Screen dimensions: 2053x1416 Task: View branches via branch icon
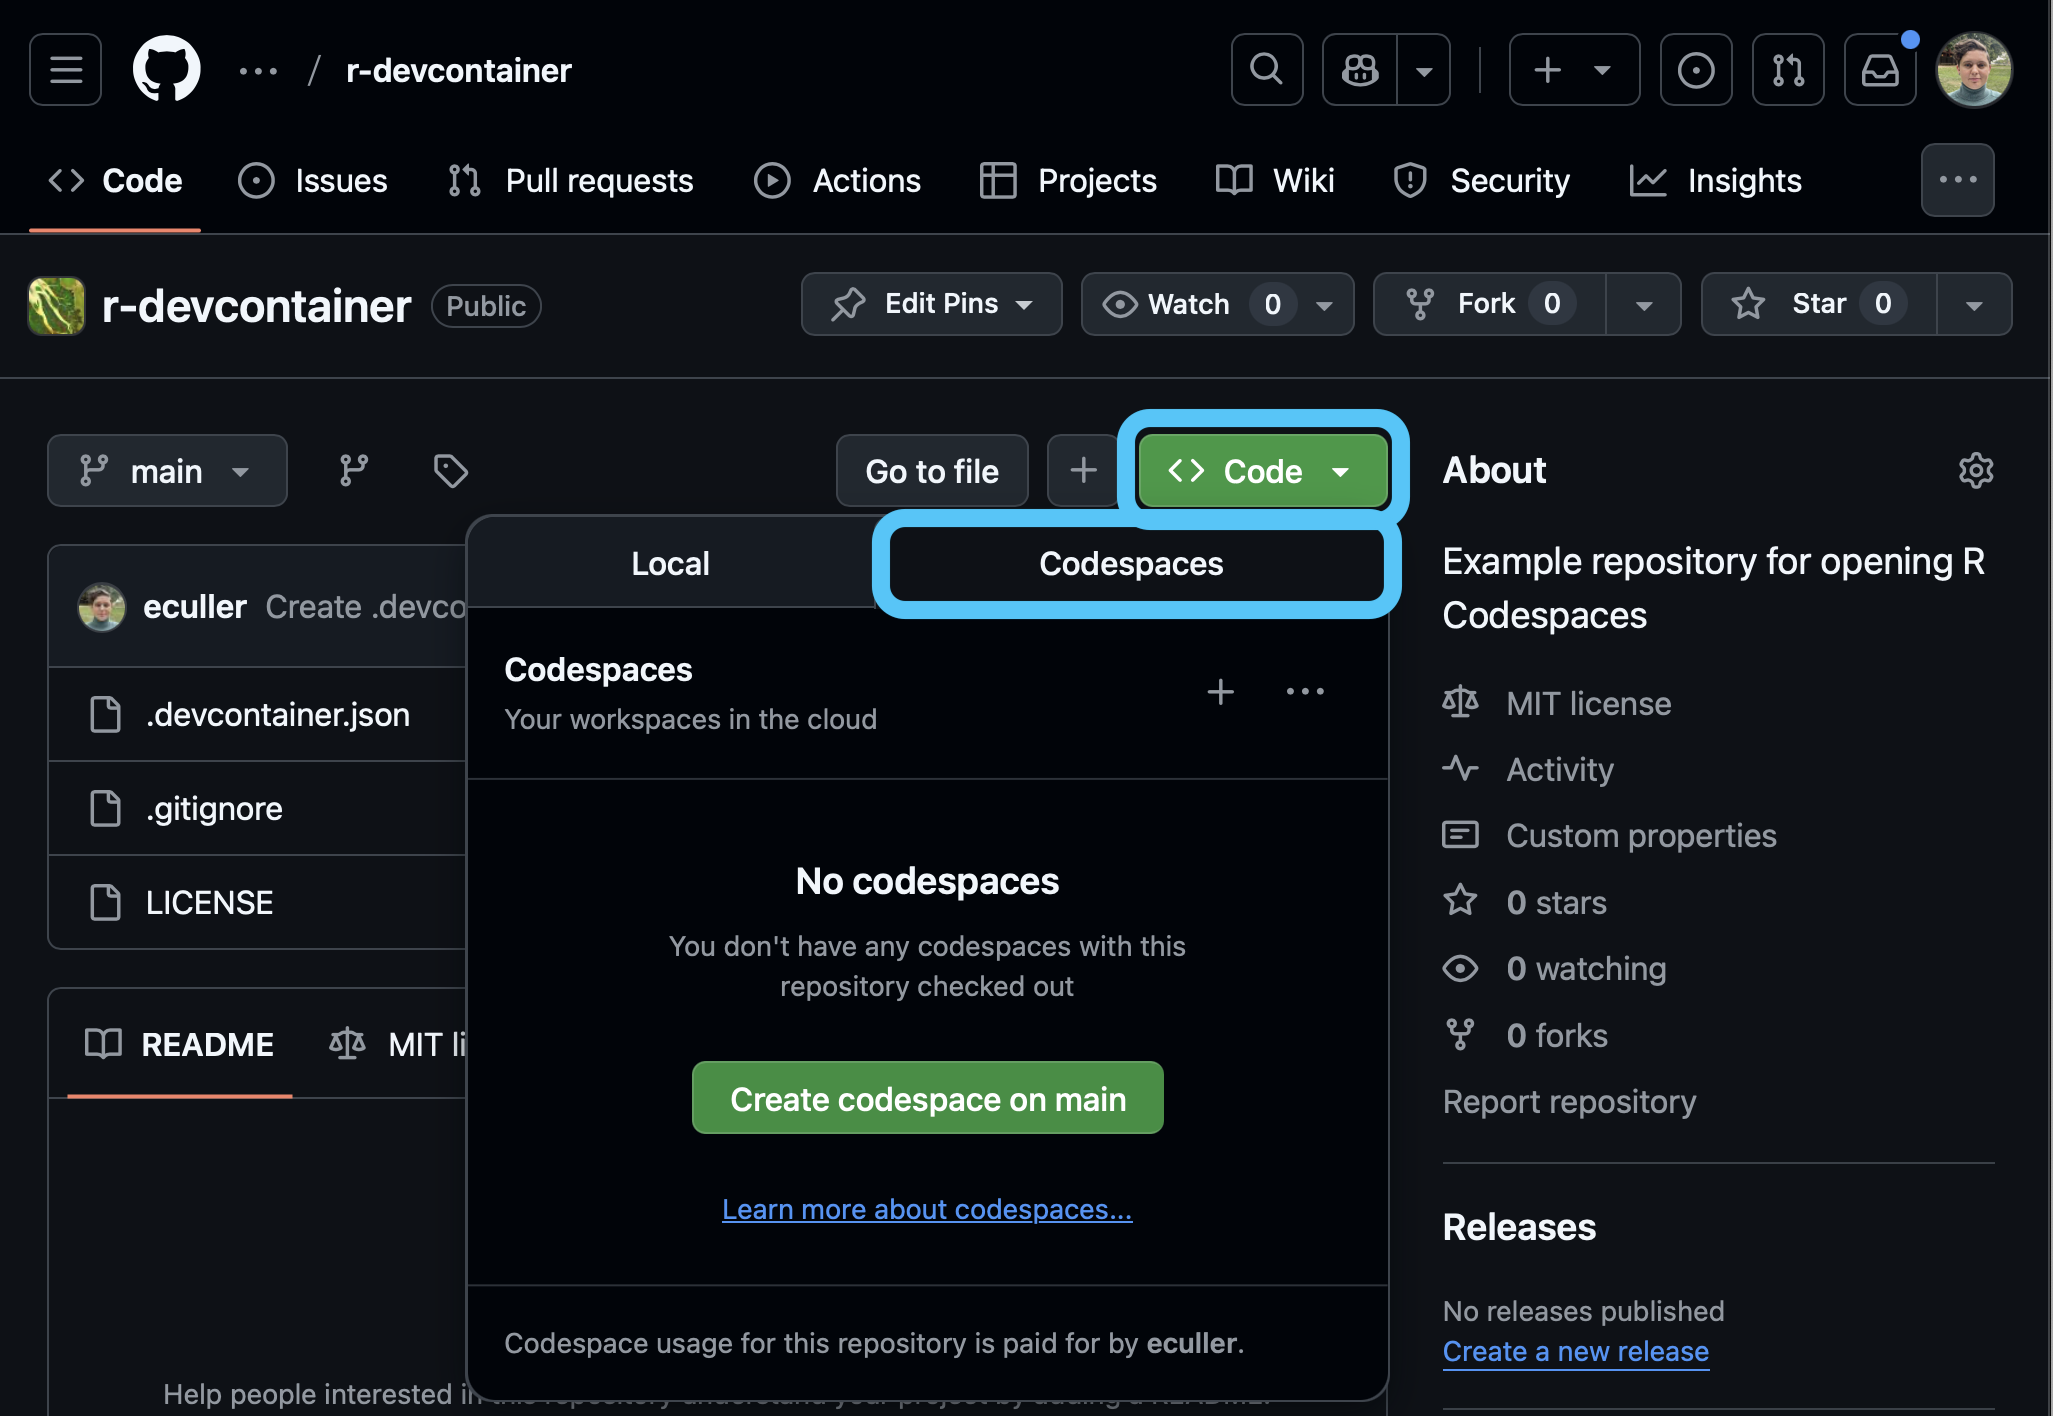coord(353,471)
